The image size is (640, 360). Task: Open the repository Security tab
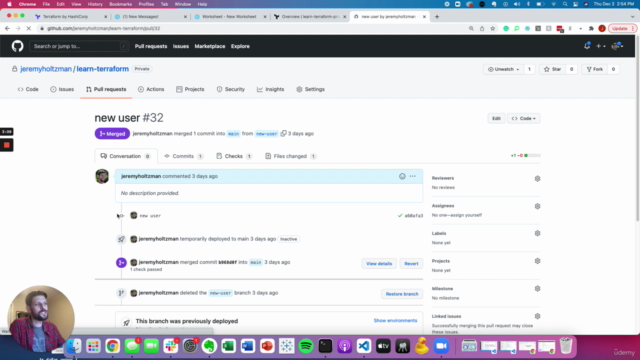(x=231, y=89)
